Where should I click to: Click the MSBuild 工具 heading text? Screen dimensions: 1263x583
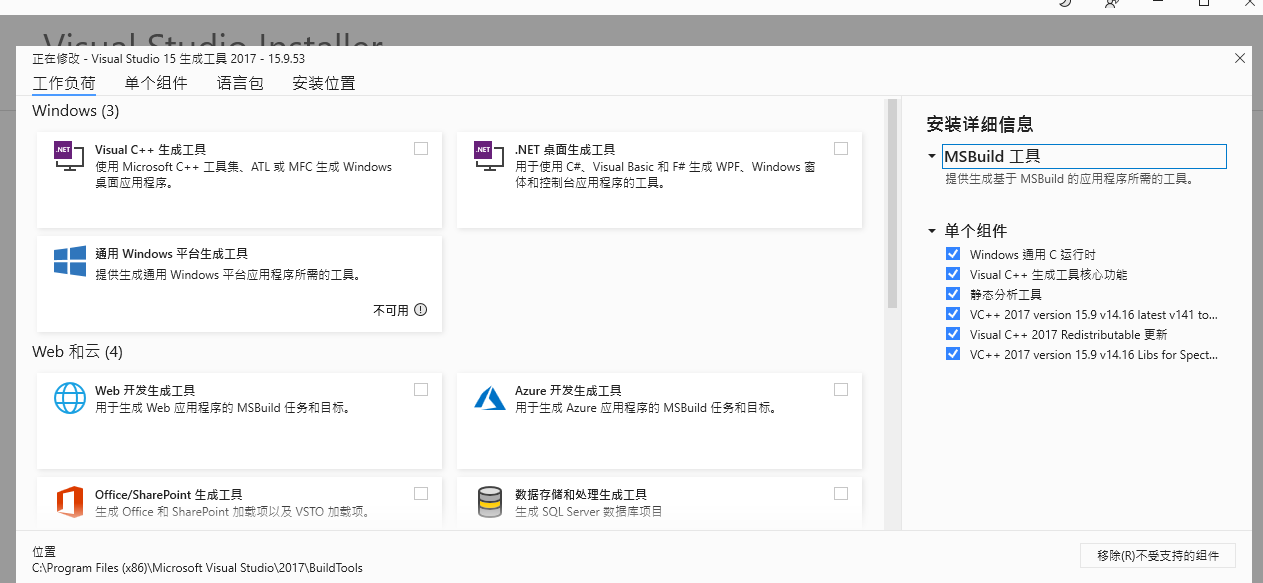click(x=992, y=157)
